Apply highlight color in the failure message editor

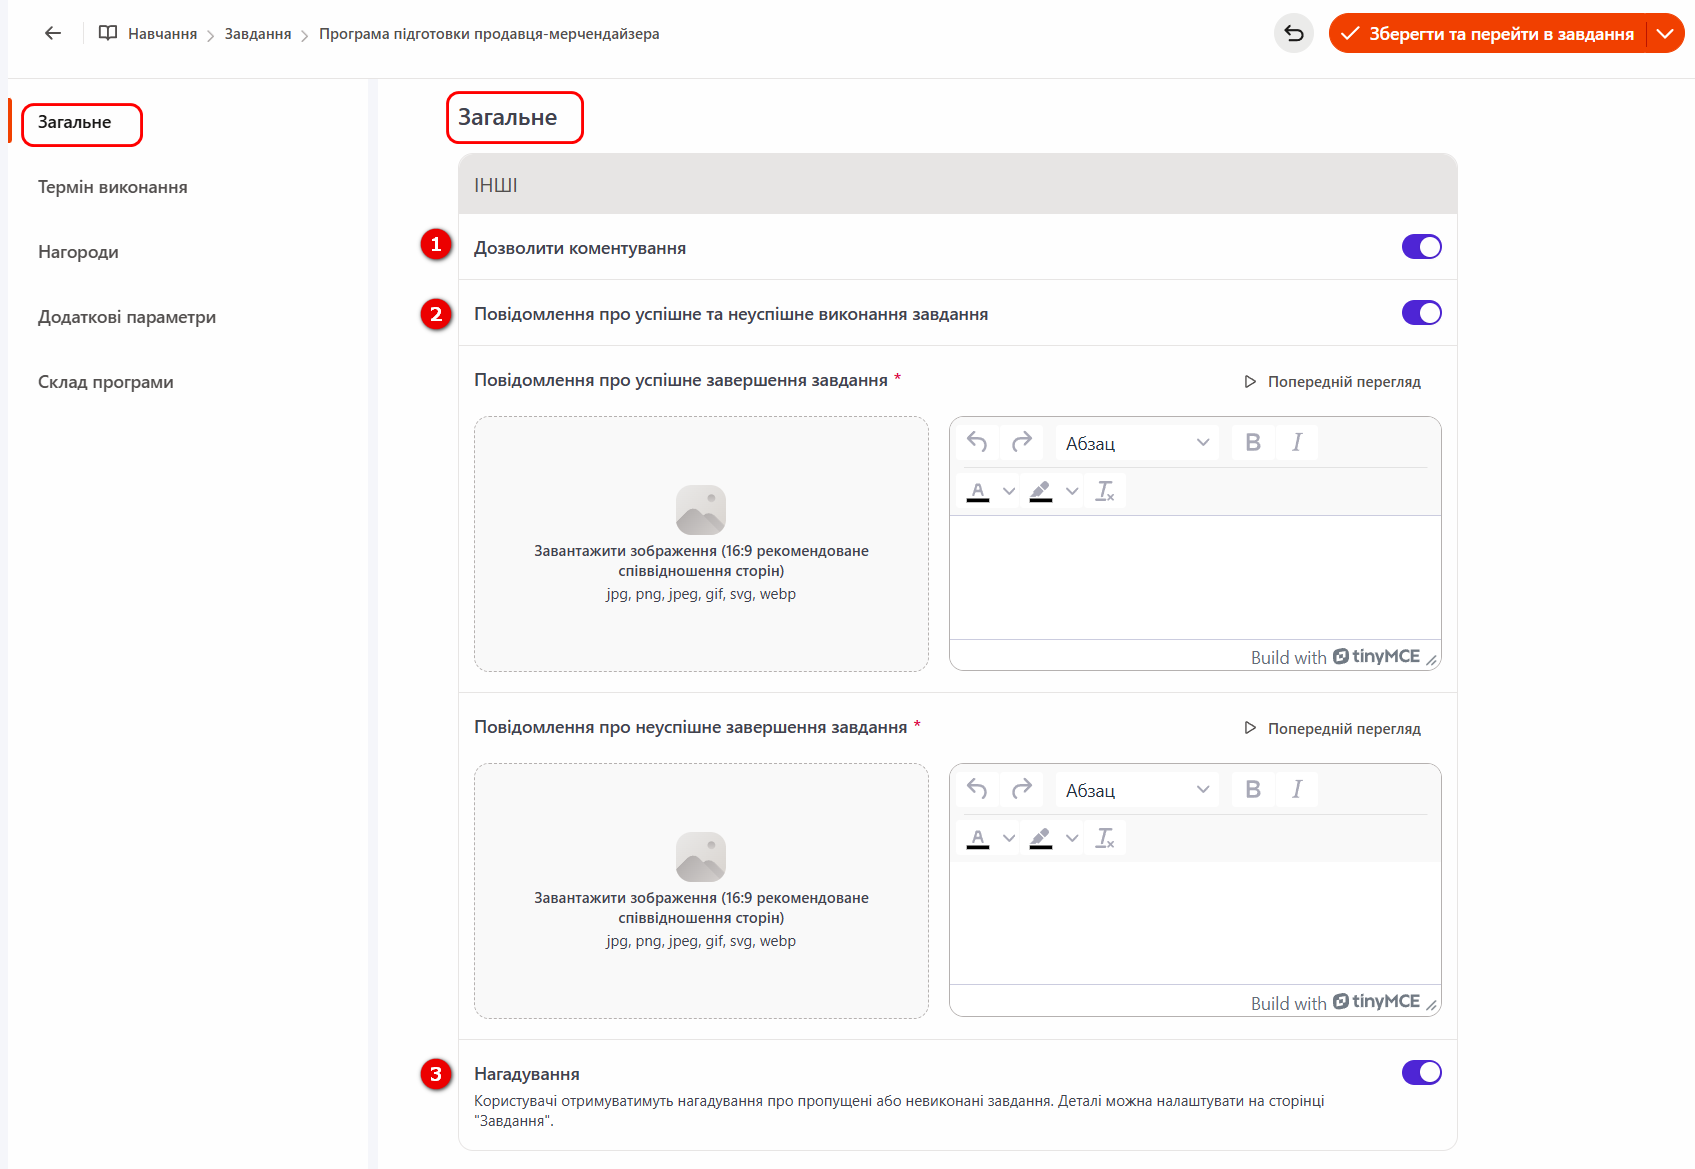[1041, 838]
